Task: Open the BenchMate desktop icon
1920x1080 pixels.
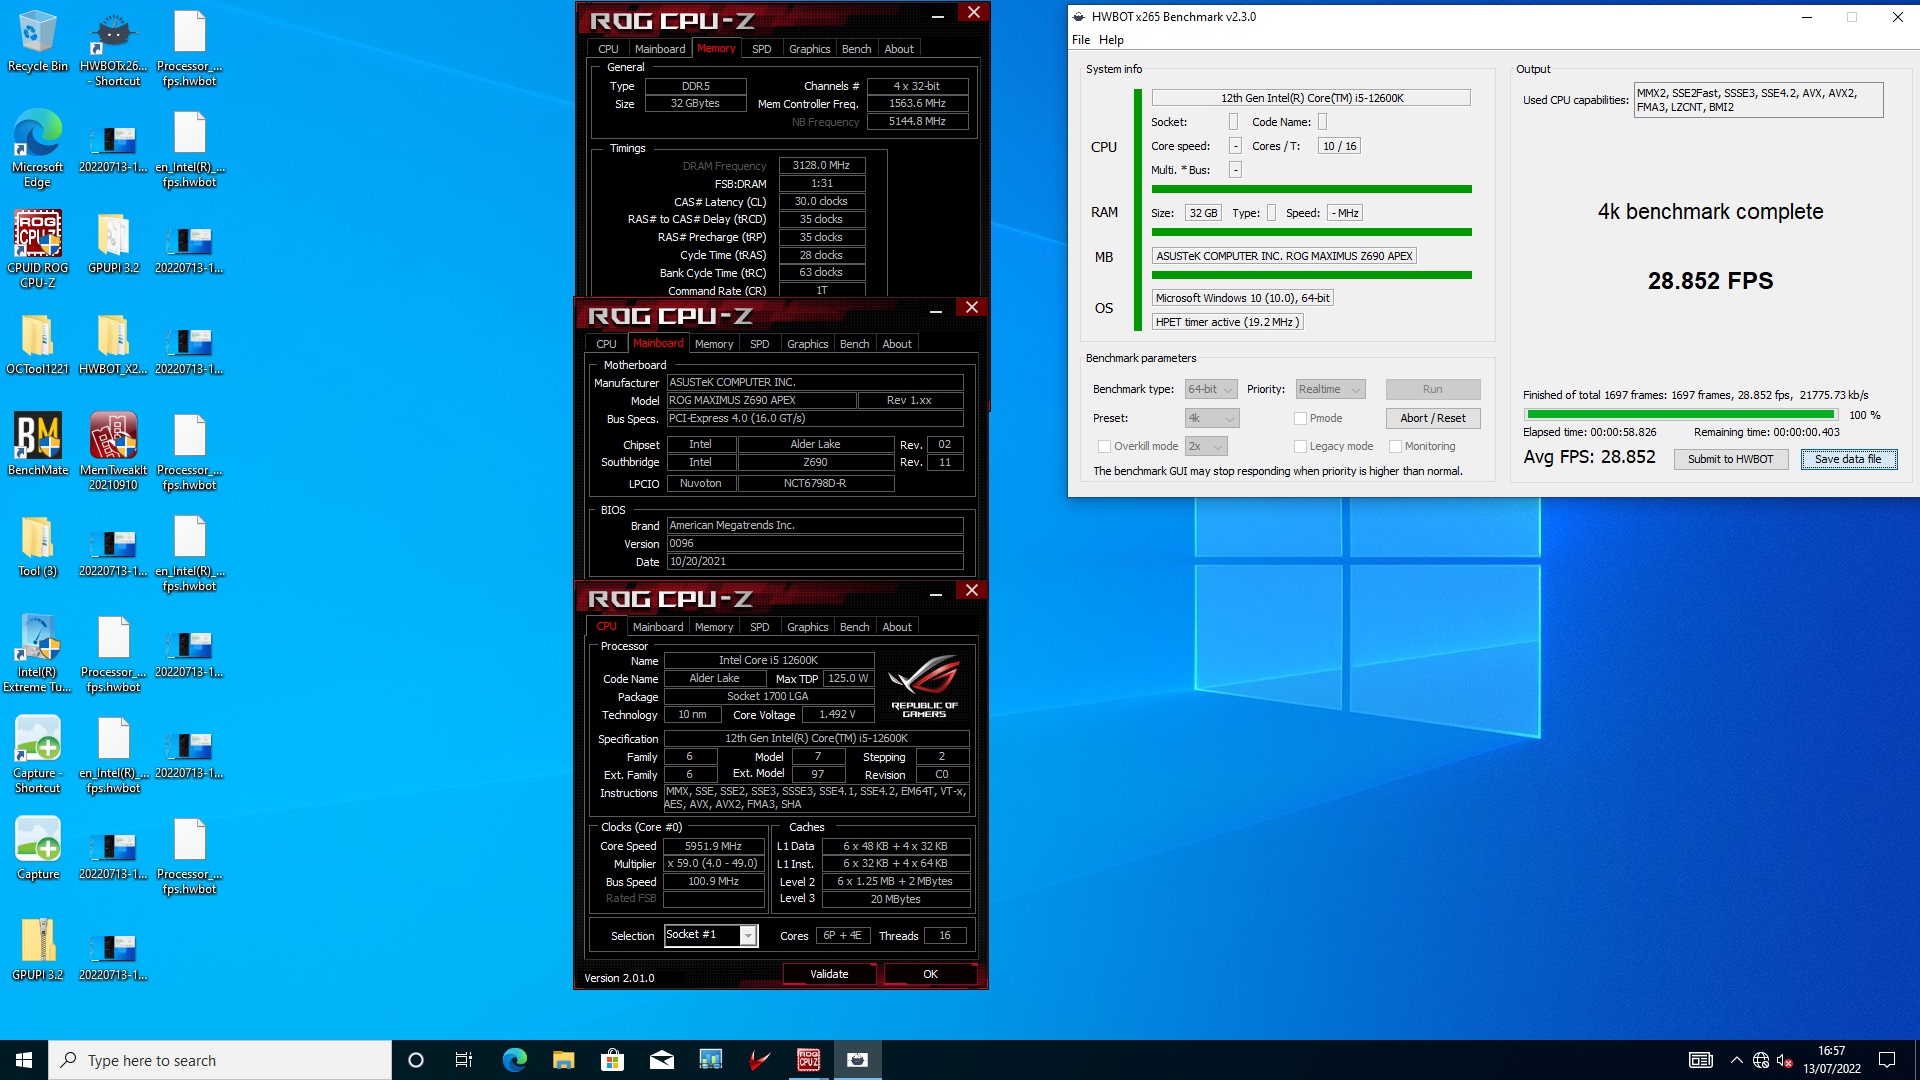Action: (37, 444)
